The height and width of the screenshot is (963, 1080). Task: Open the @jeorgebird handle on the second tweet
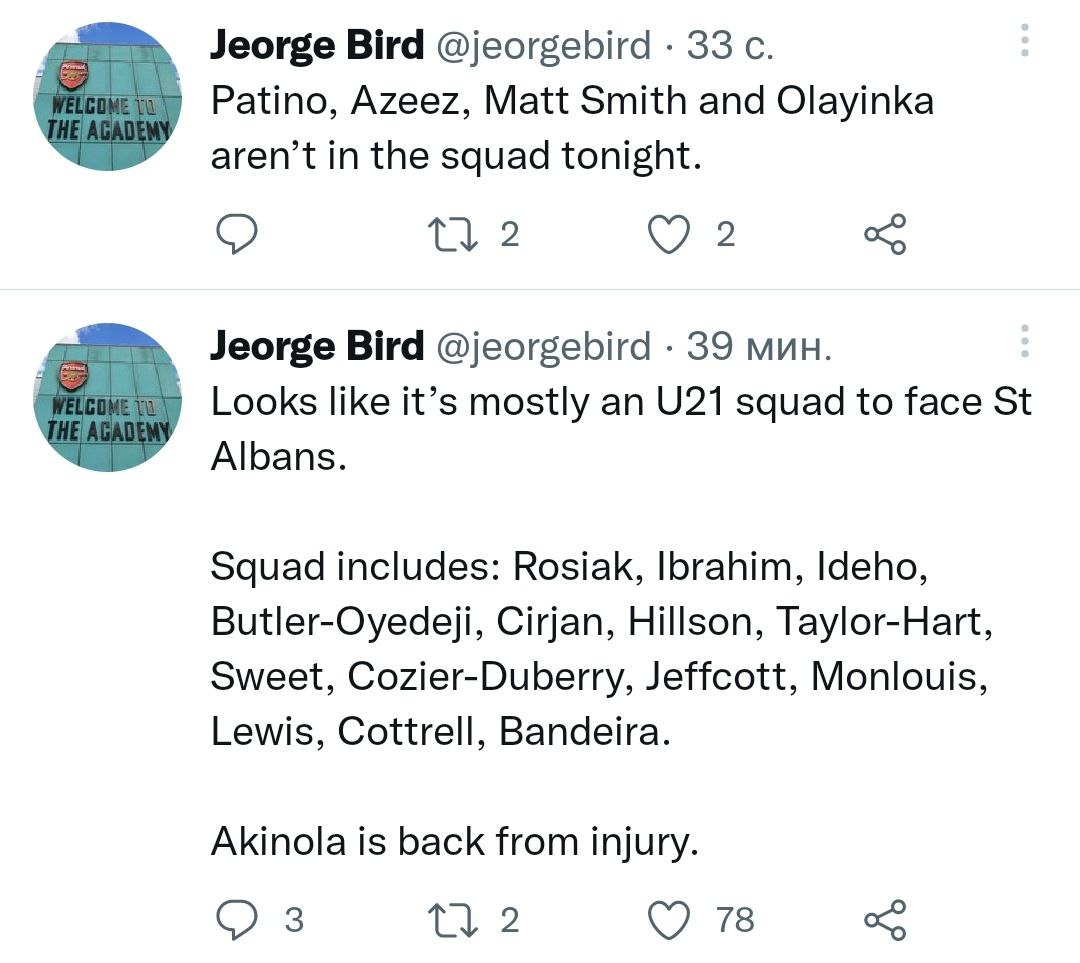coord(539,347)
